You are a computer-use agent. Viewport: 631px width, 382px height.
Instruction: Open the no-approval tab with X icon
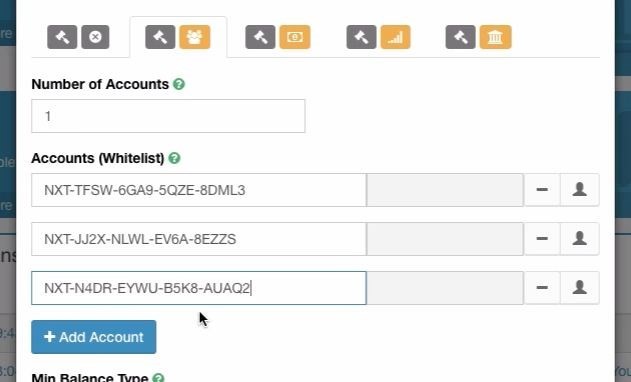78,37
